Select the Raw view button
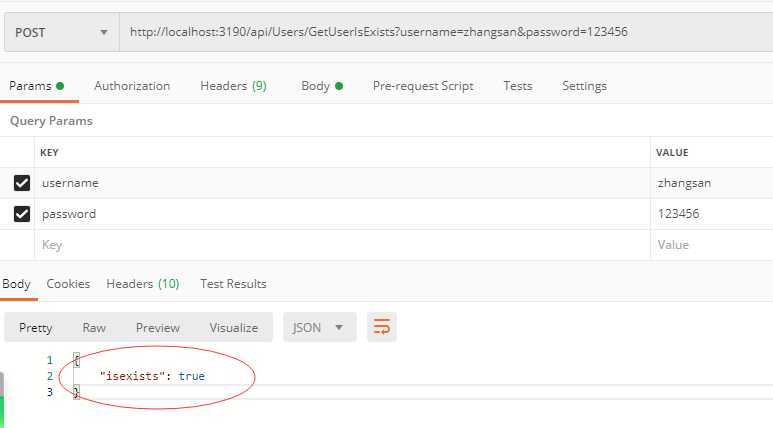Screen dimensions: 773x428 tap(94, 328)
